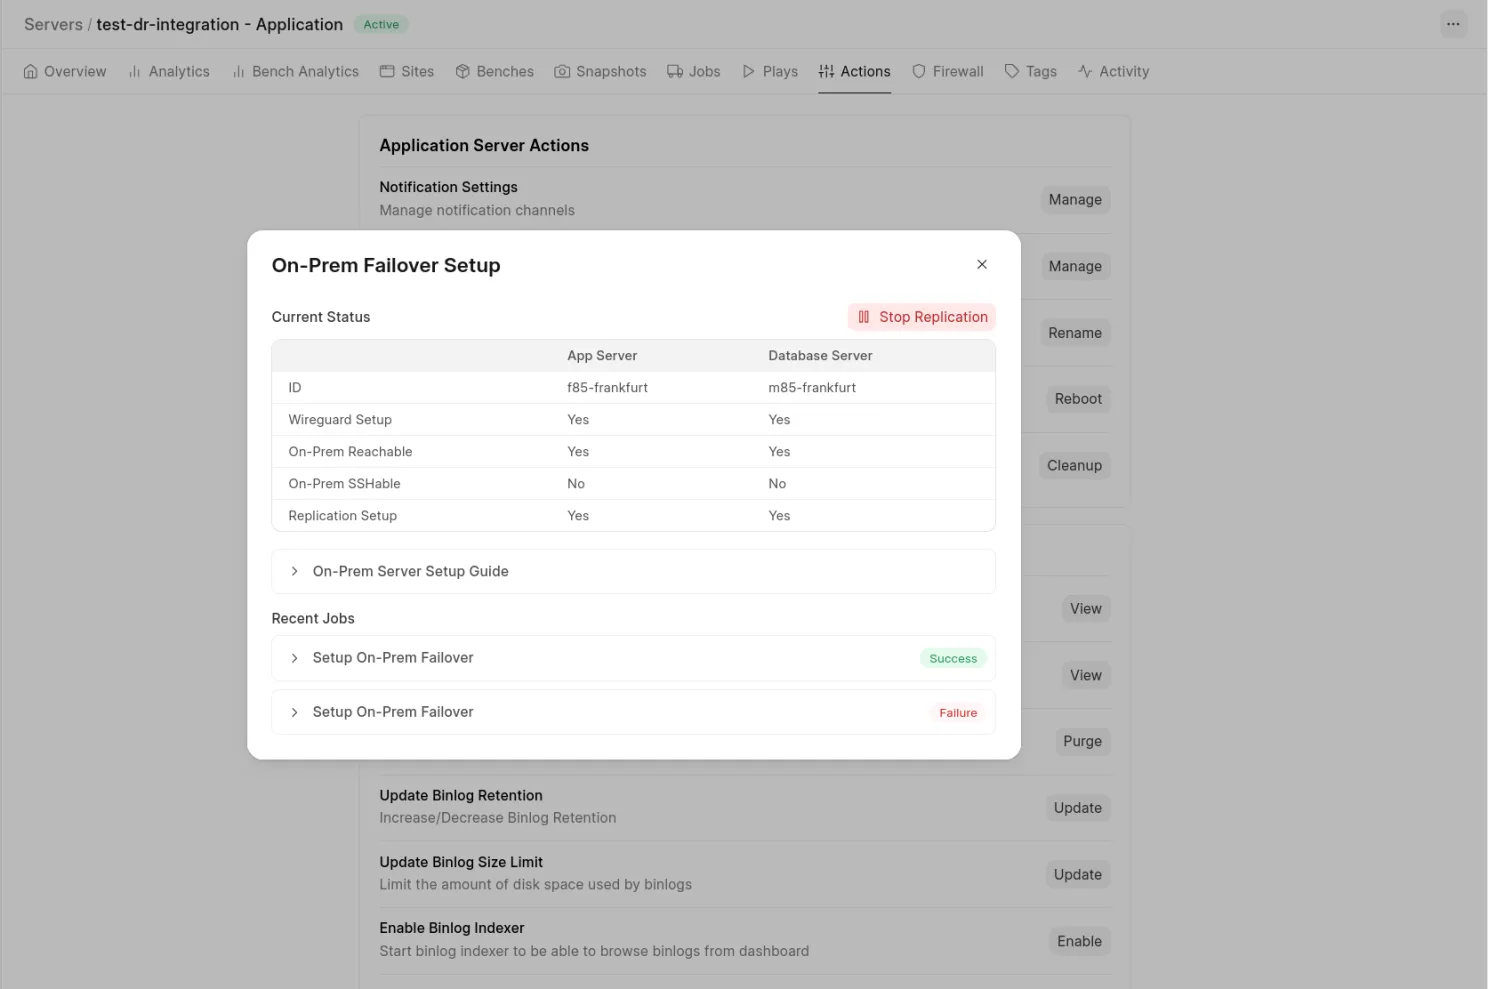Click the Jobs truck icon
Screen dimensions: 1488x989
click(x=675, y=72)
